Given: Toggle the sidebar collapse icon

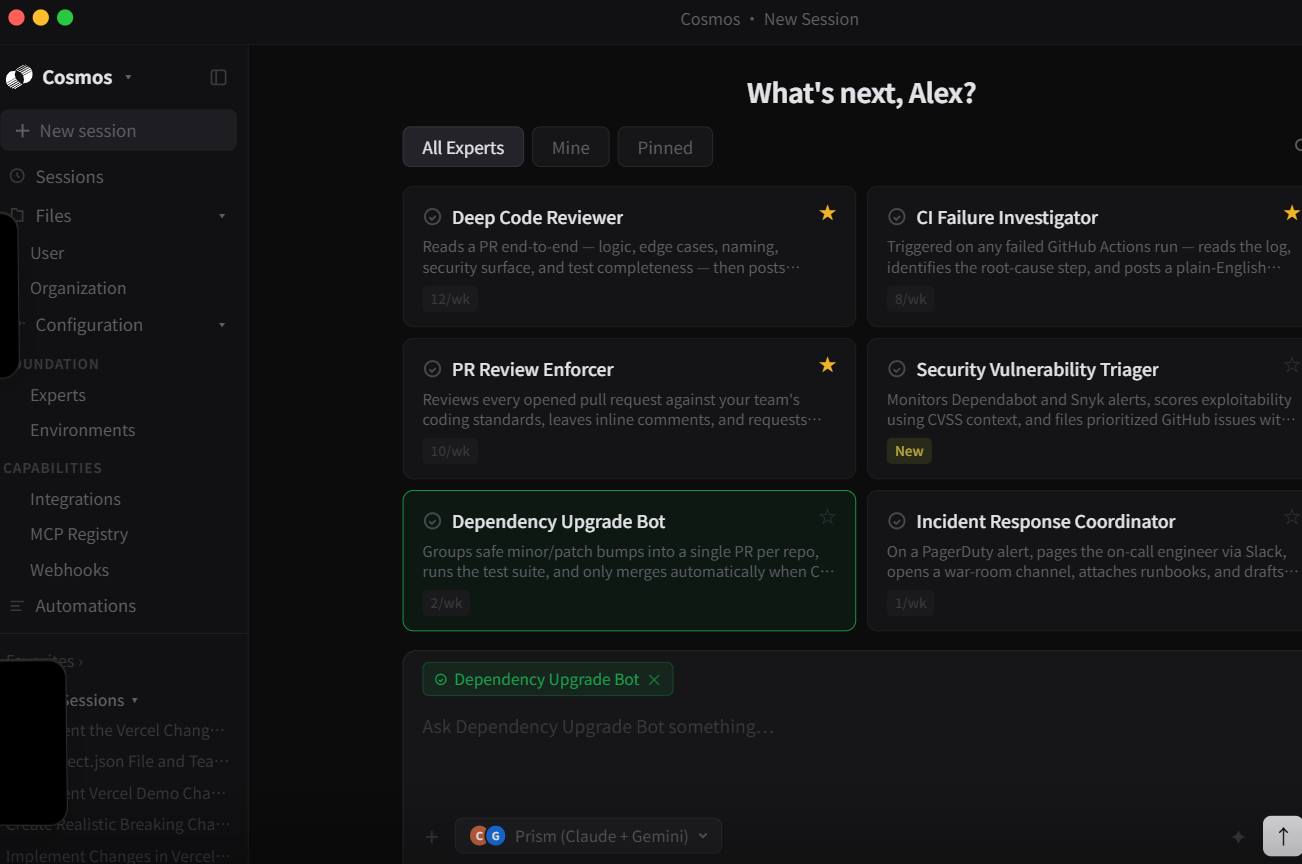Looking at the screenshot, I should (219, 77).
